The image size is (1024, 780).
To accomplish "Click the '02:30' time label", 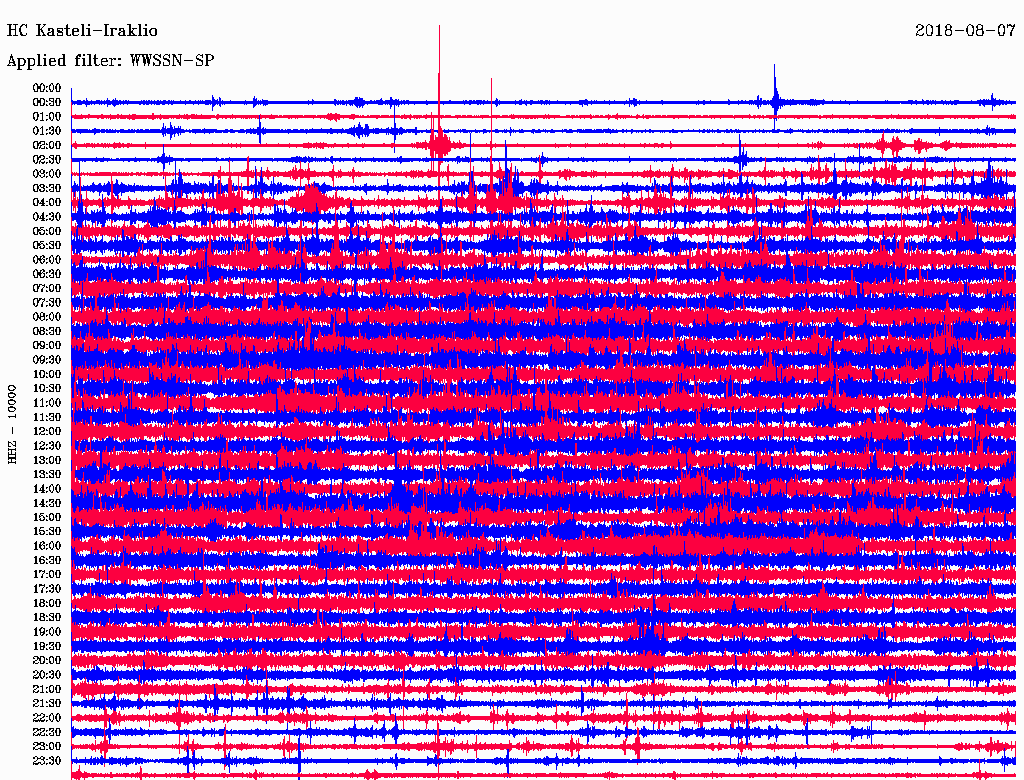I will 47,159.
